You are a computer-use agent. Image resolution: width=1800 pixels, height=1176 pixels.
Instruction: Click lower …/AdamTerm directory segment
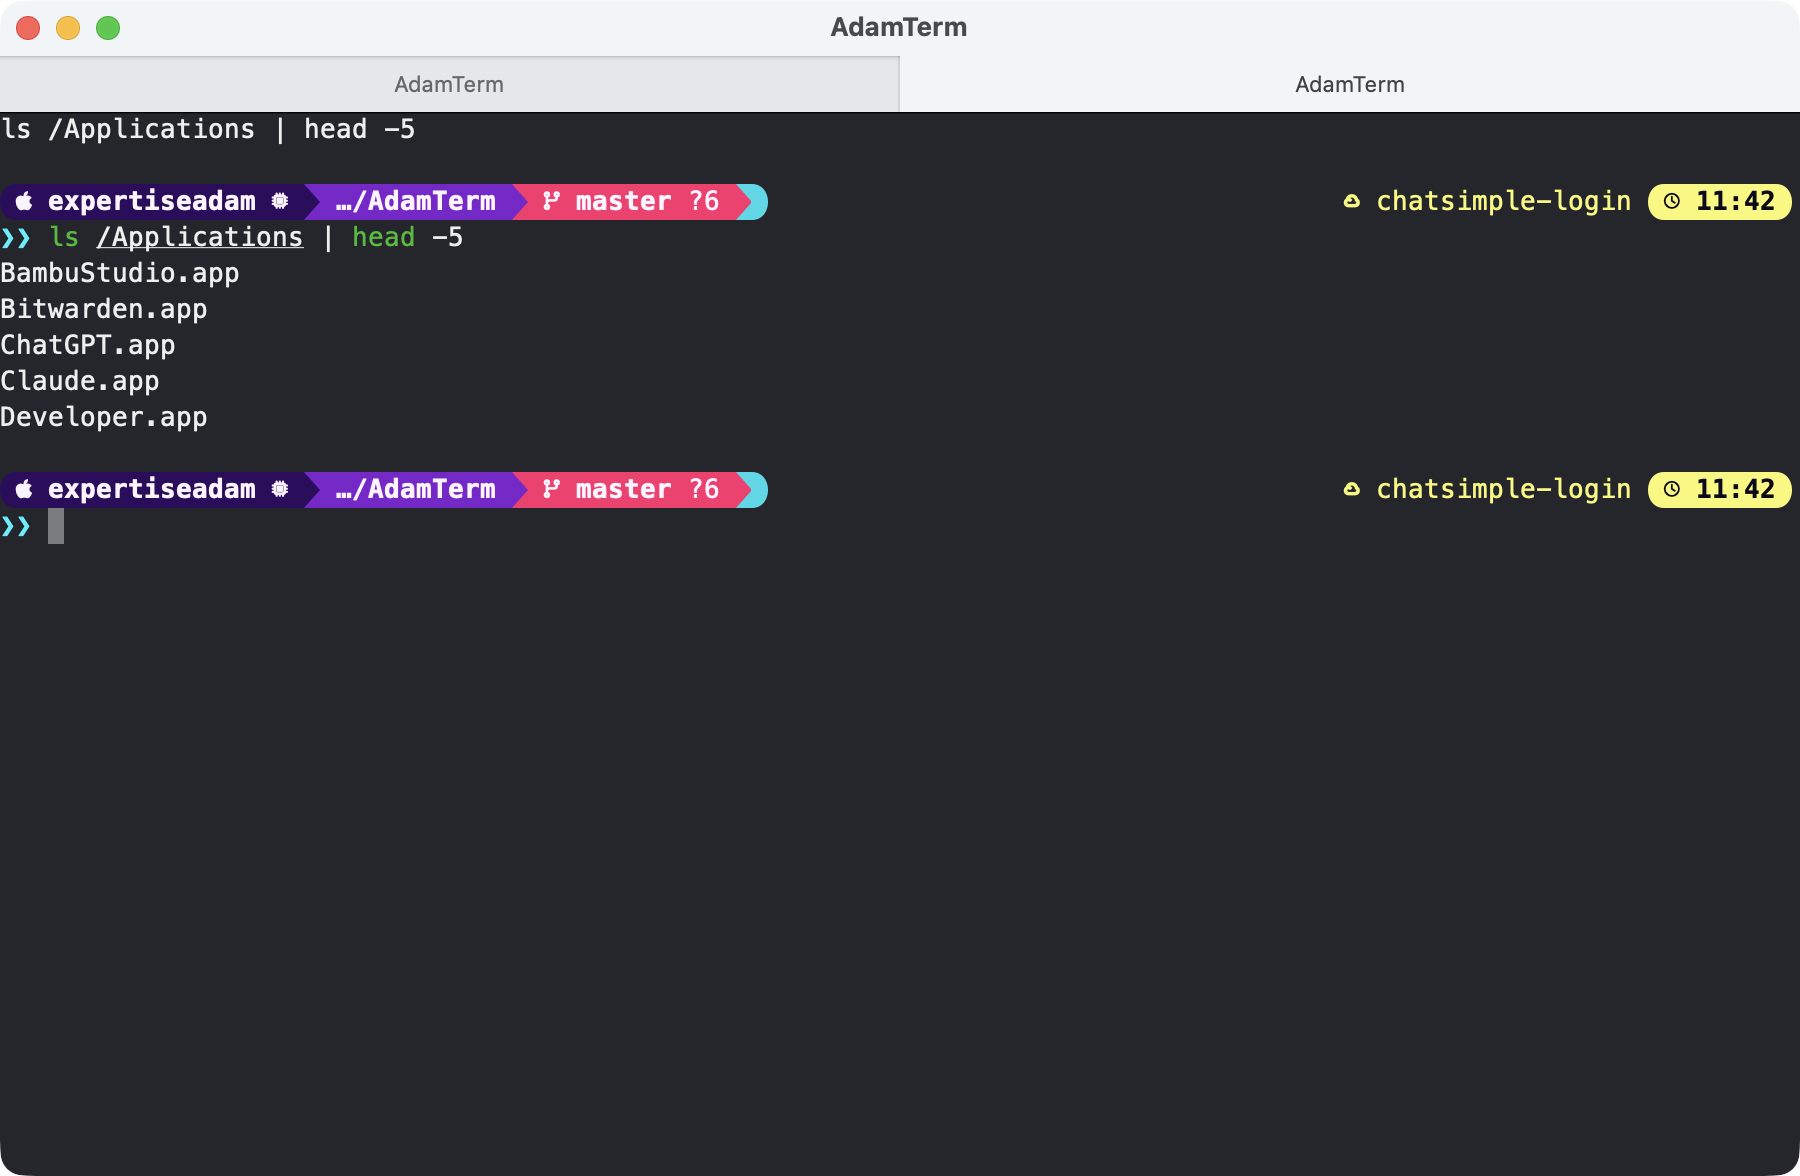tap(416, 489)
